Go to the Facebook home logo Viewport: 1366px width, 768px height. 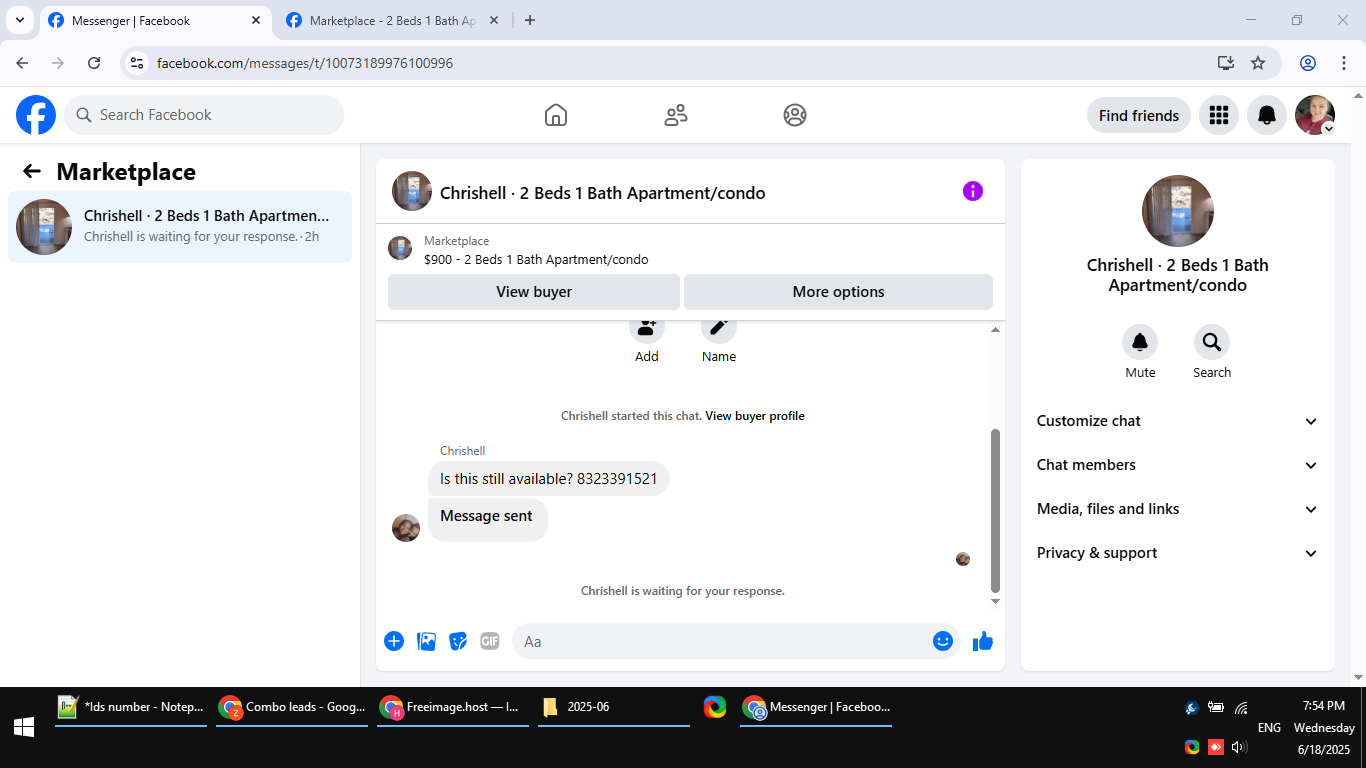tap(36, 115)
